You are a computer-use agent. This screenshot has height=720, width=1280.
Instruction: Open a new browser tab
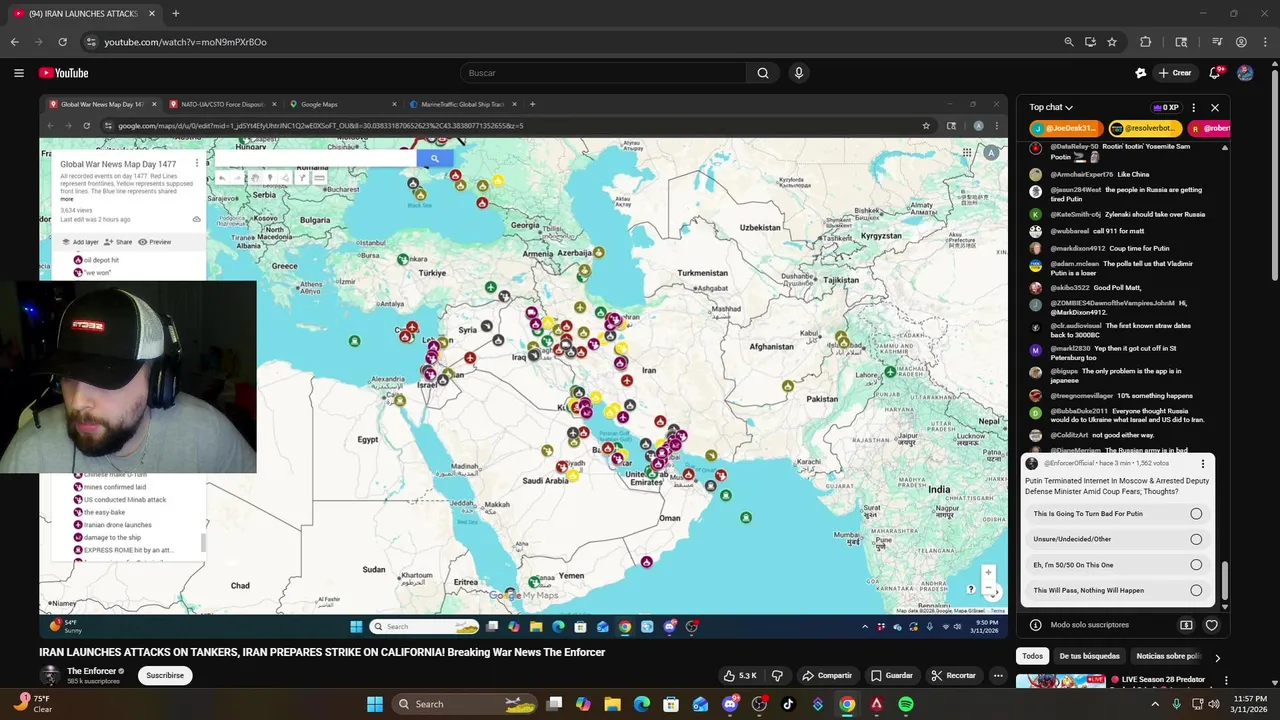pos(175,13)
